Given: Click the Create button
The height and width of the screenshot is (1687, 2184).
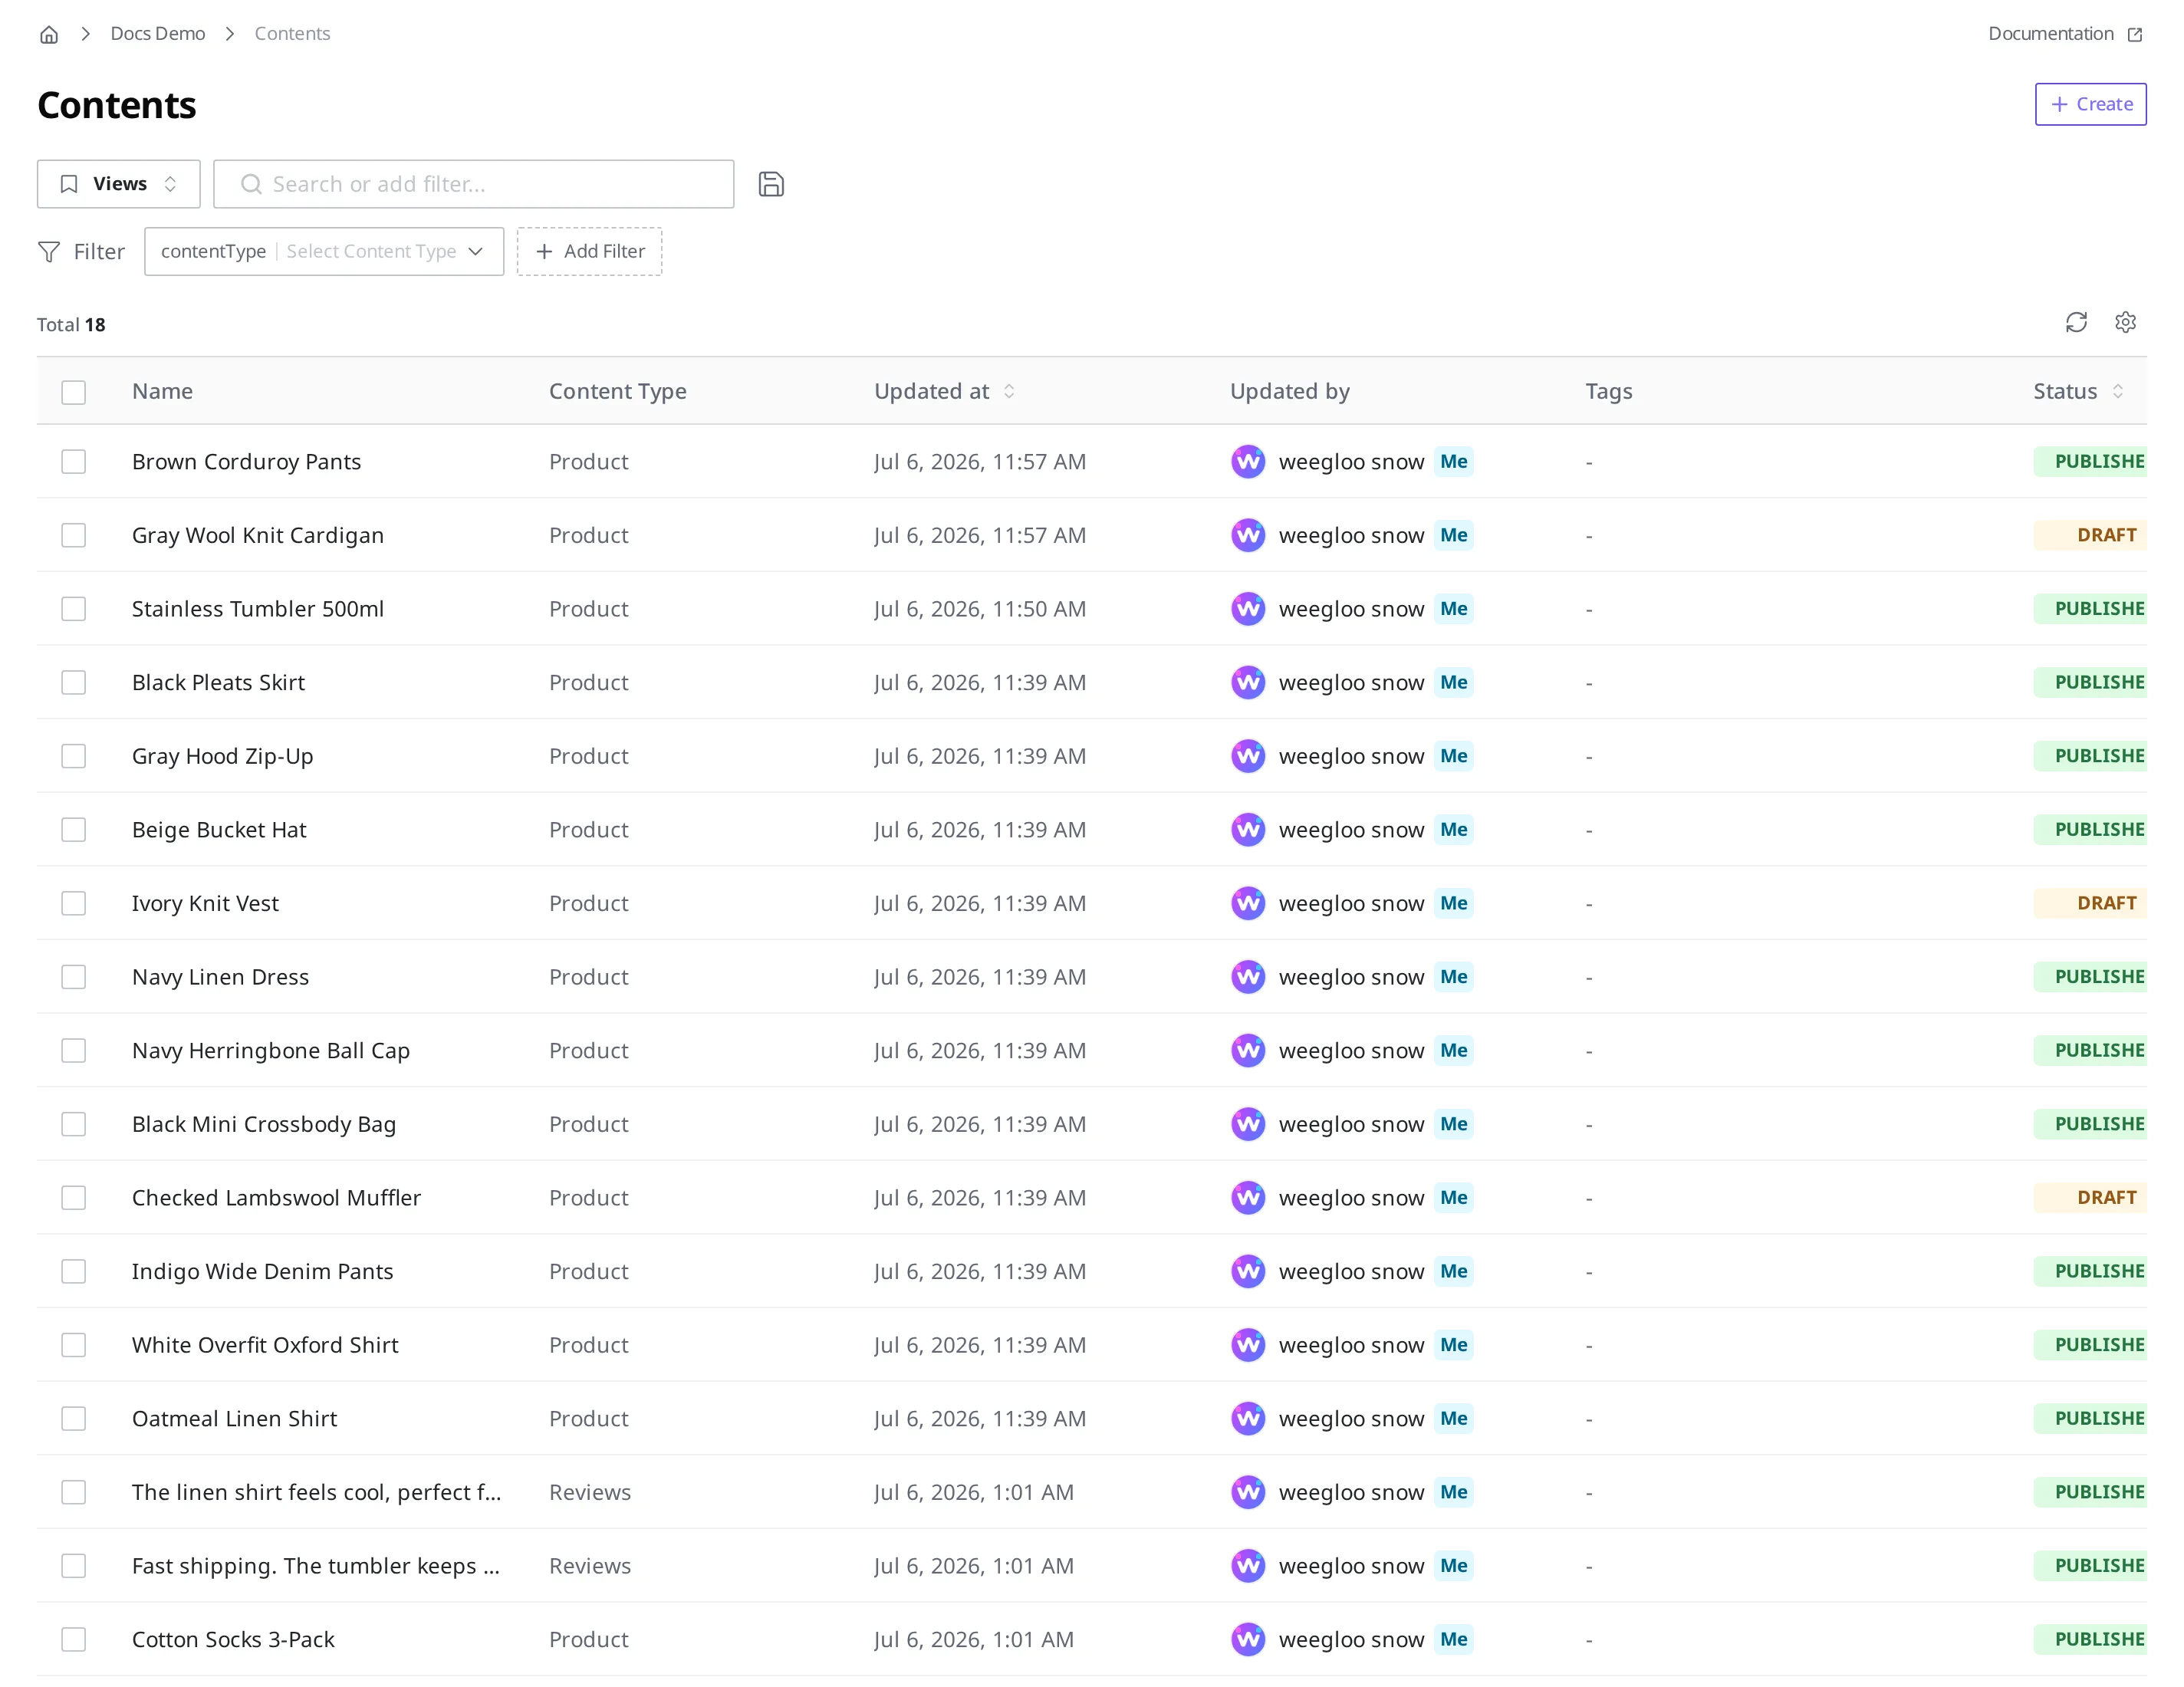Looking at the screenshot, I should click(2090, 104).
